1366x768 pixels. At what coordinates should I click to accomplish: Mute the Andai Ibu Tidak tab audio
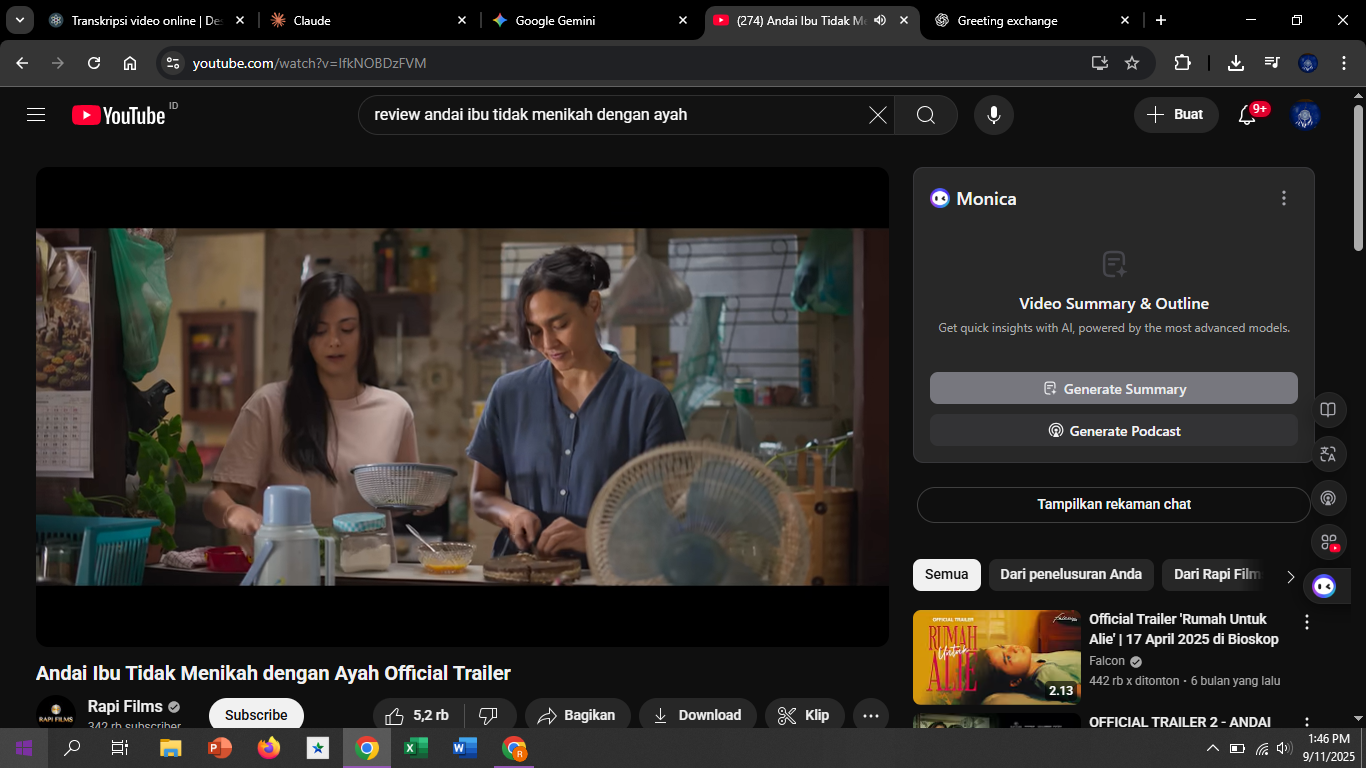(880, 20)
